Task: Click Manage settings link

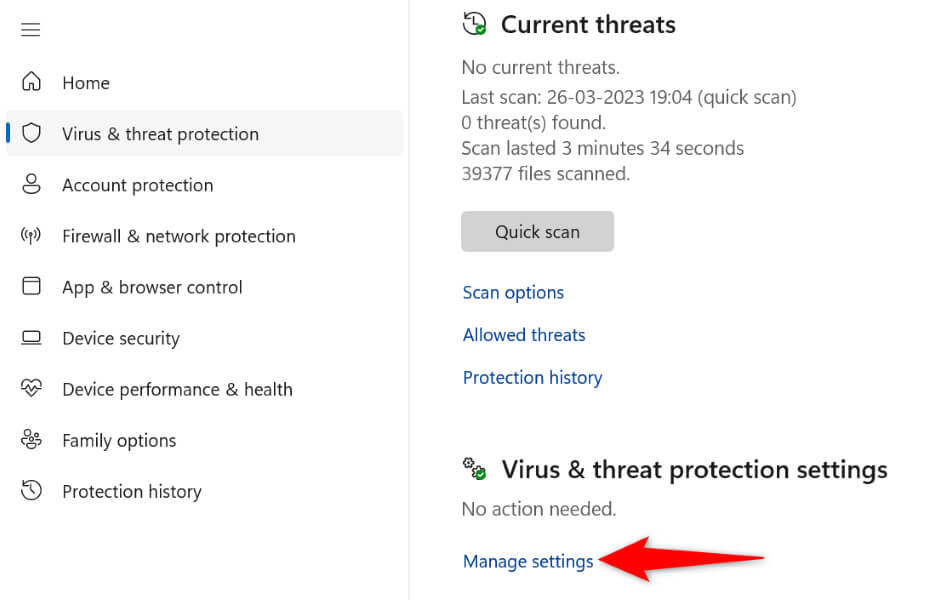Action: 528,561
